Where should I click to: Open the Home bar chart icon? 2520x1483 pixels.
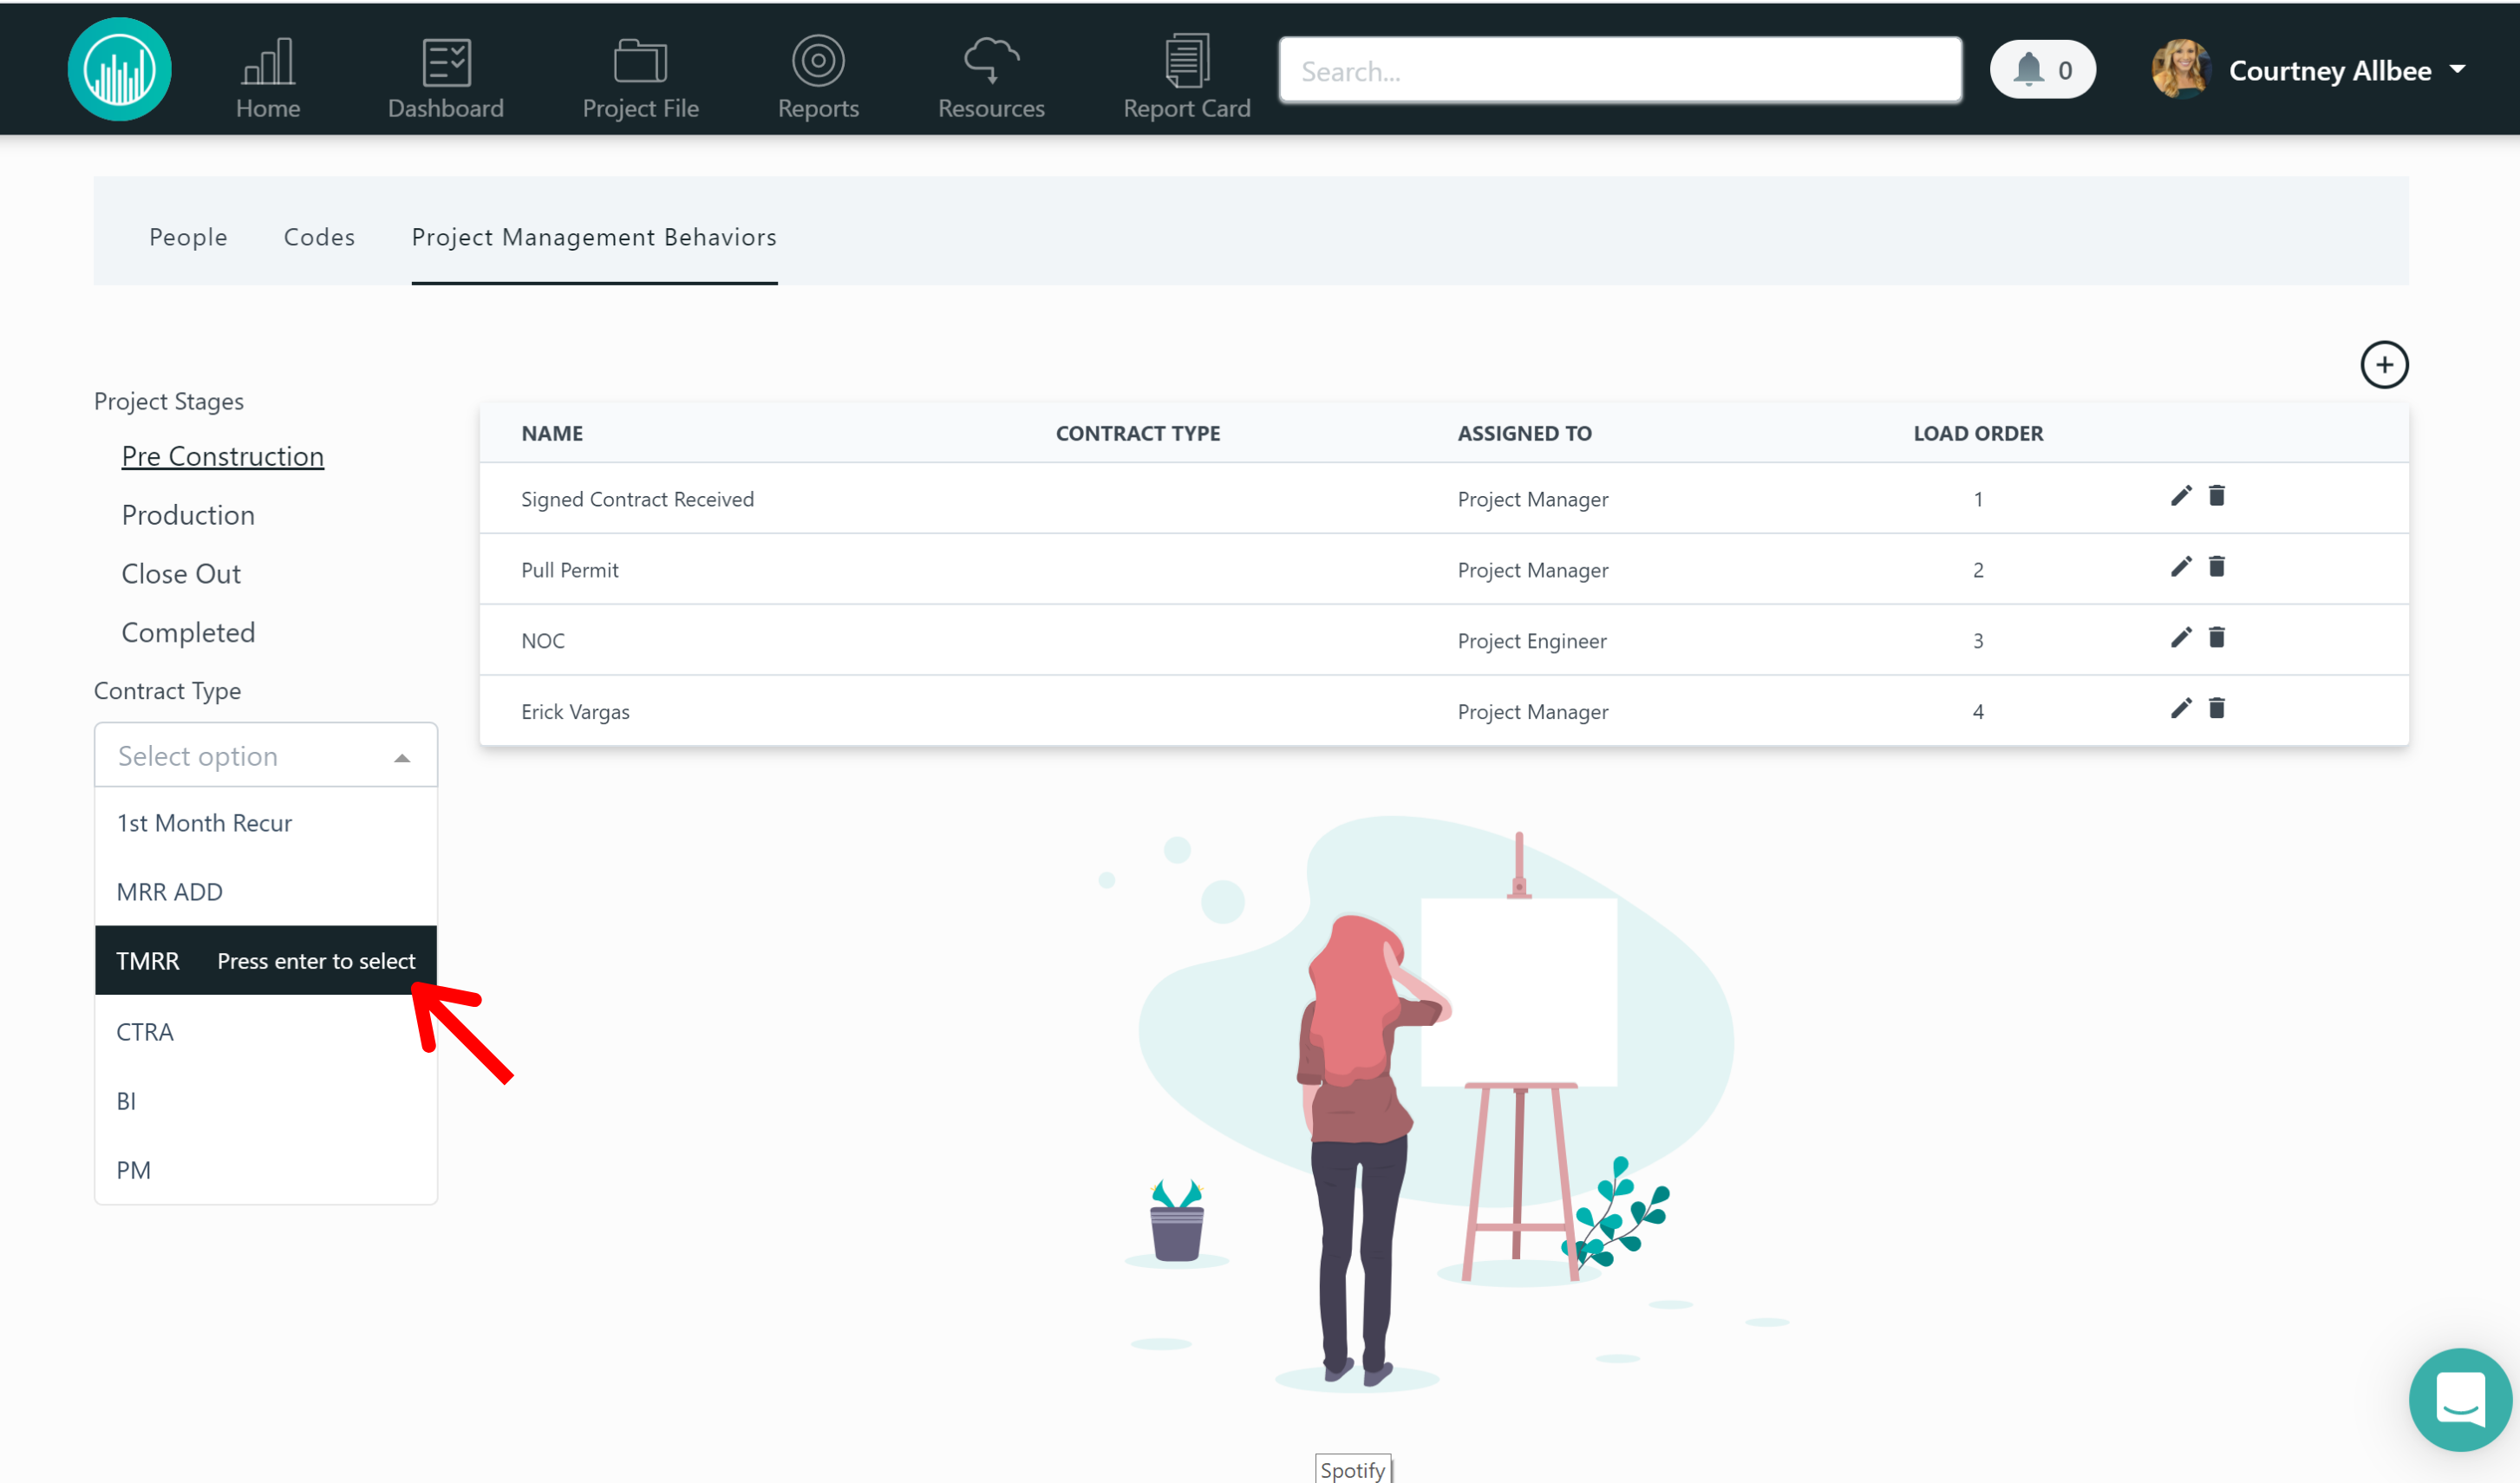click(268, 62)
